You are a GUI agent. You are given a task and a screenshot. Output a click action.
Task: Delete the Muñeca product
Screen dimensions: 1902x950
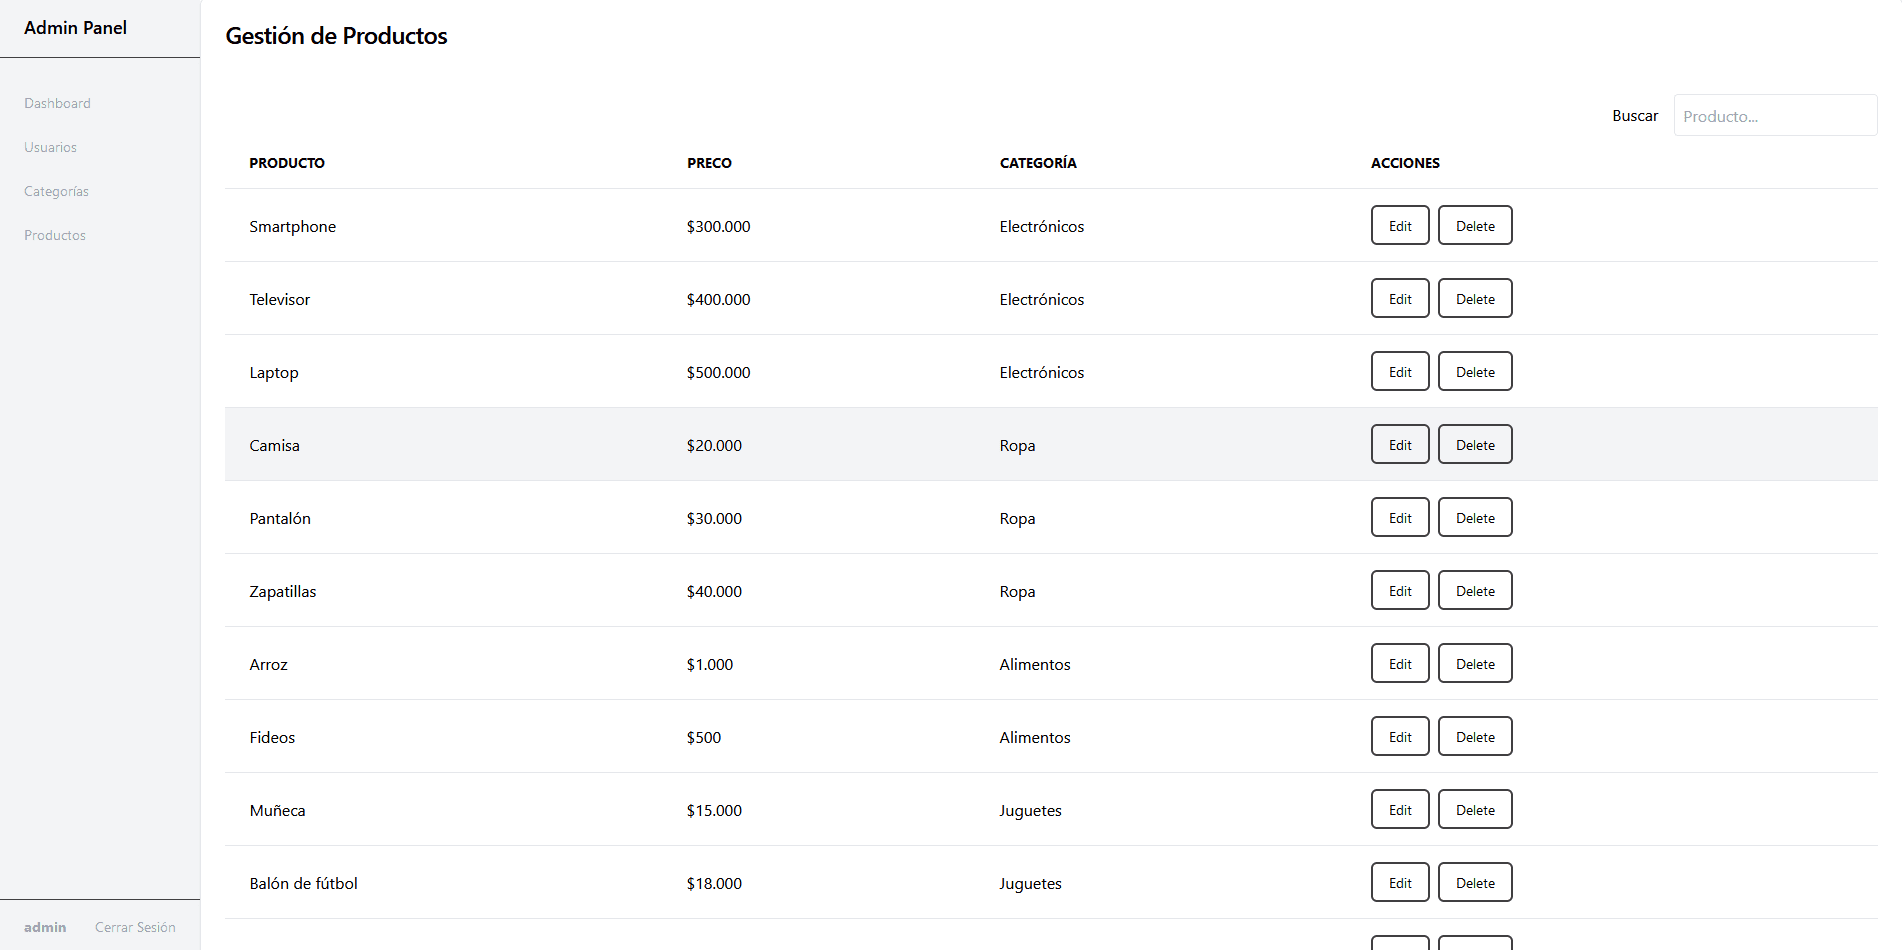[1475, 810]
